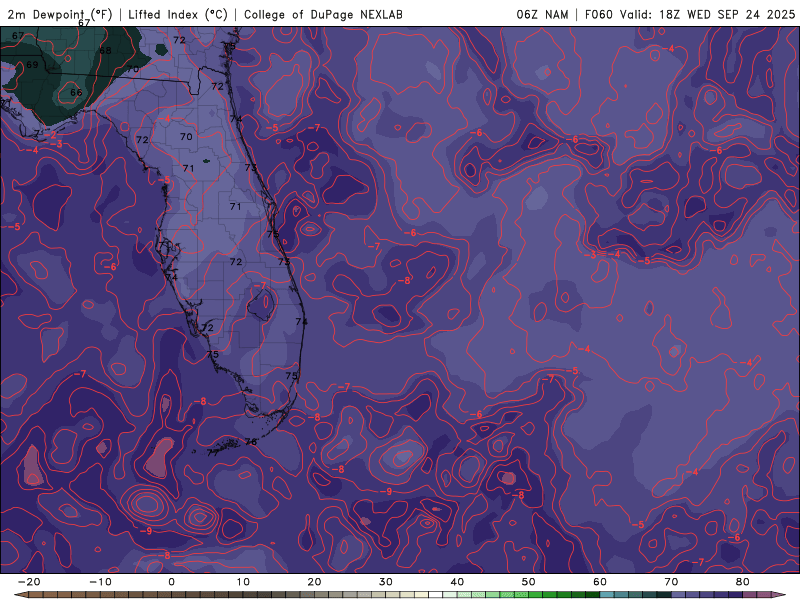Click the "2m Dewpoint (°F)" title text

pos(60,14)
